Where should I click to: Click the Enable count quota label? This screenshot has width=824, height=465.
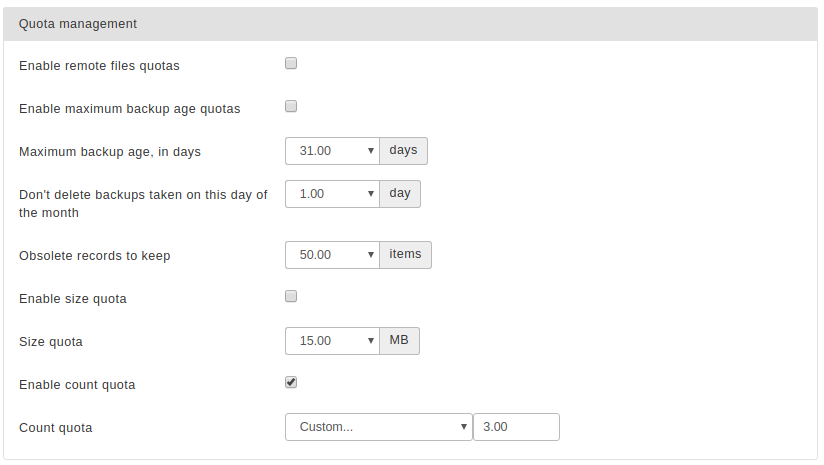point(77,385)
